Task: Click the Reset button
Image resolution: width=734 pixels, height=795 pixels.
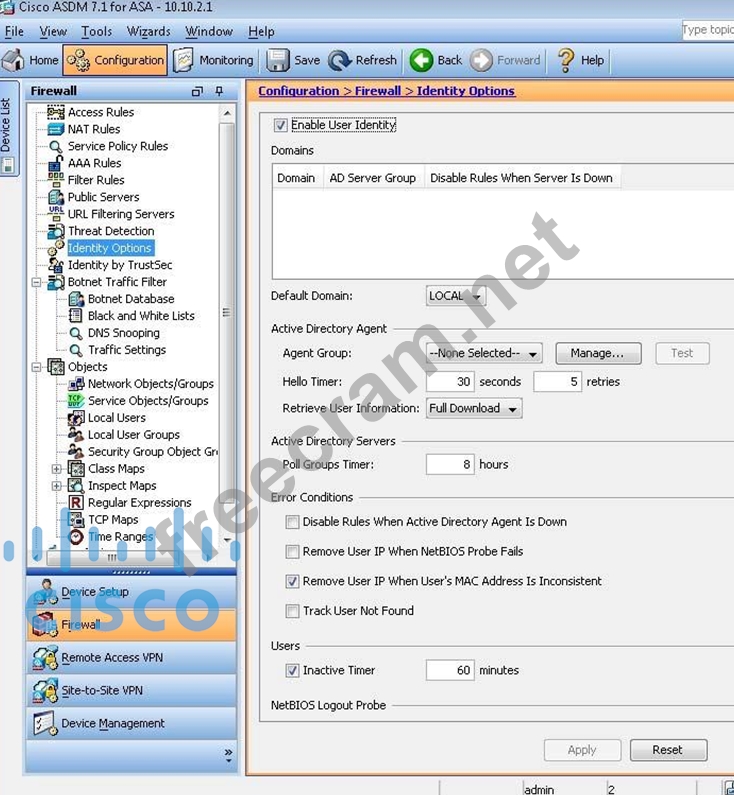Action: [x=667, y=750]
